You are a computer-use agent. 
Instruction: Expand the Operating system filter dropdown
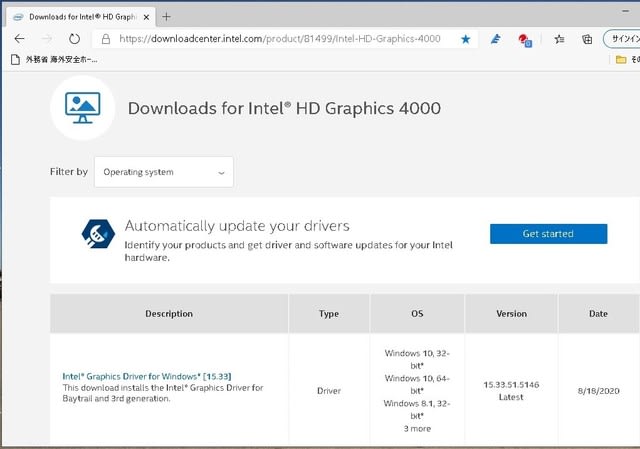pos(164,172)
